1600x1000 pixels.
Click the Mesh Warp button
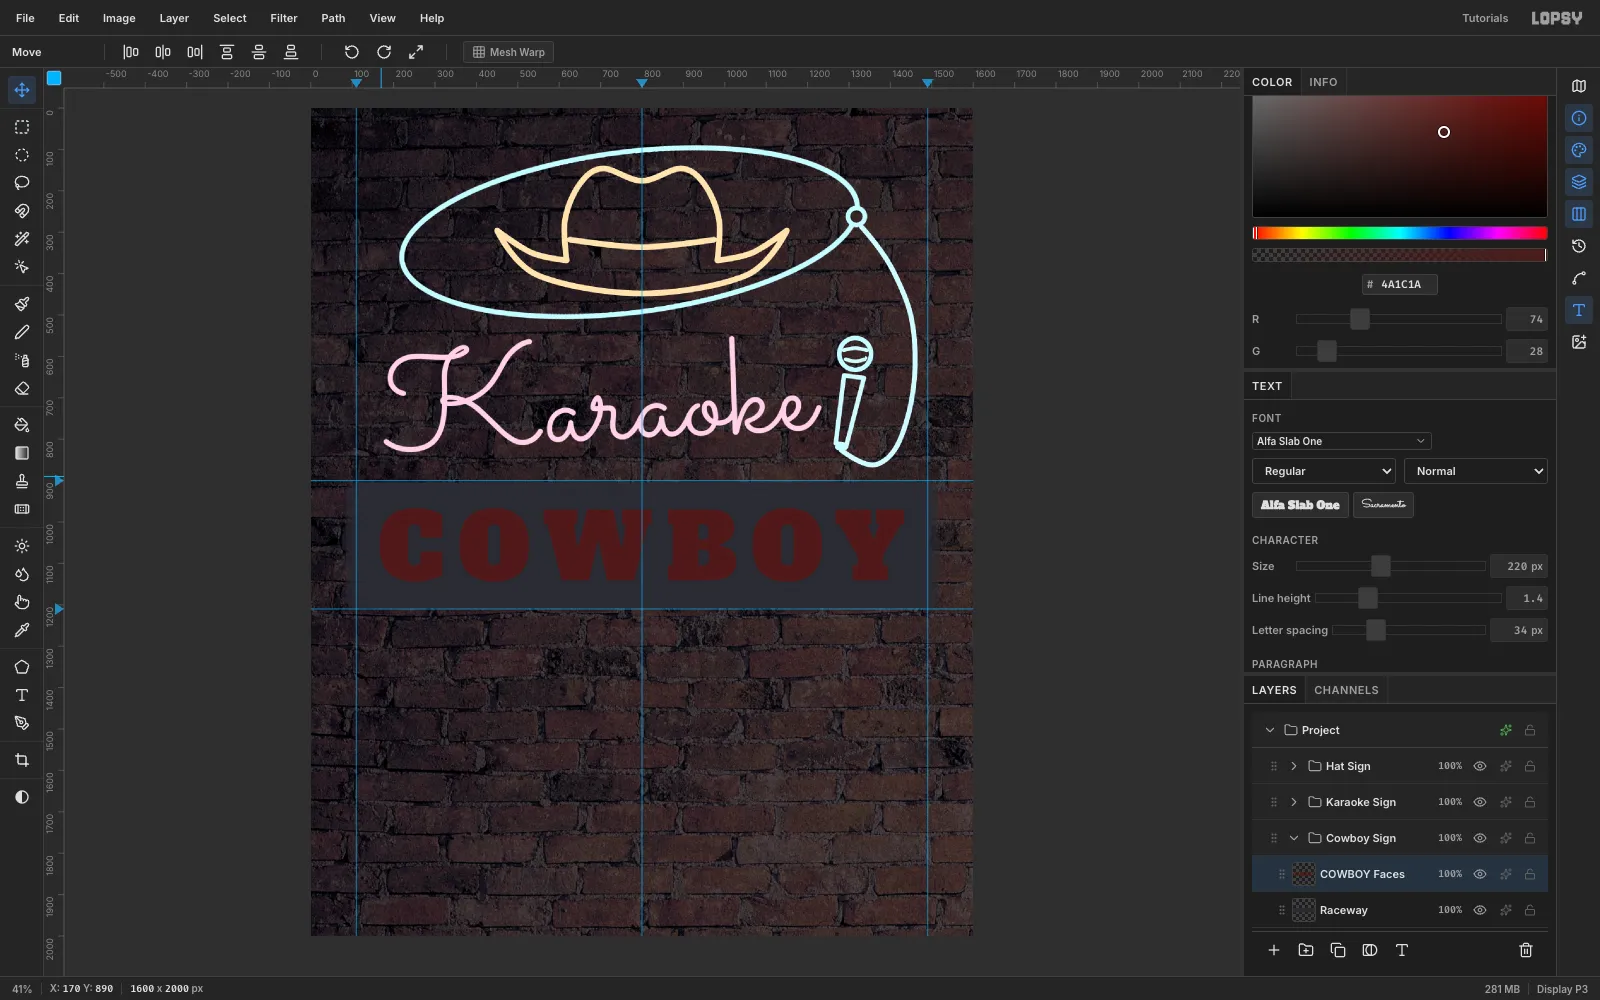508,52
